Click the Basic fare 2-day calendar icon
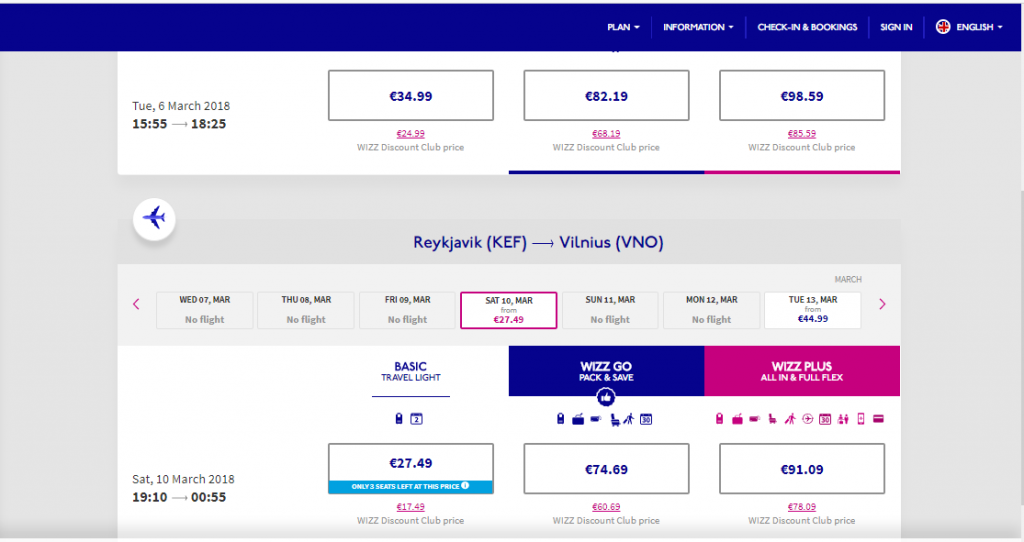This screenshot has width=1024, height=542. [x=416, y=419]
